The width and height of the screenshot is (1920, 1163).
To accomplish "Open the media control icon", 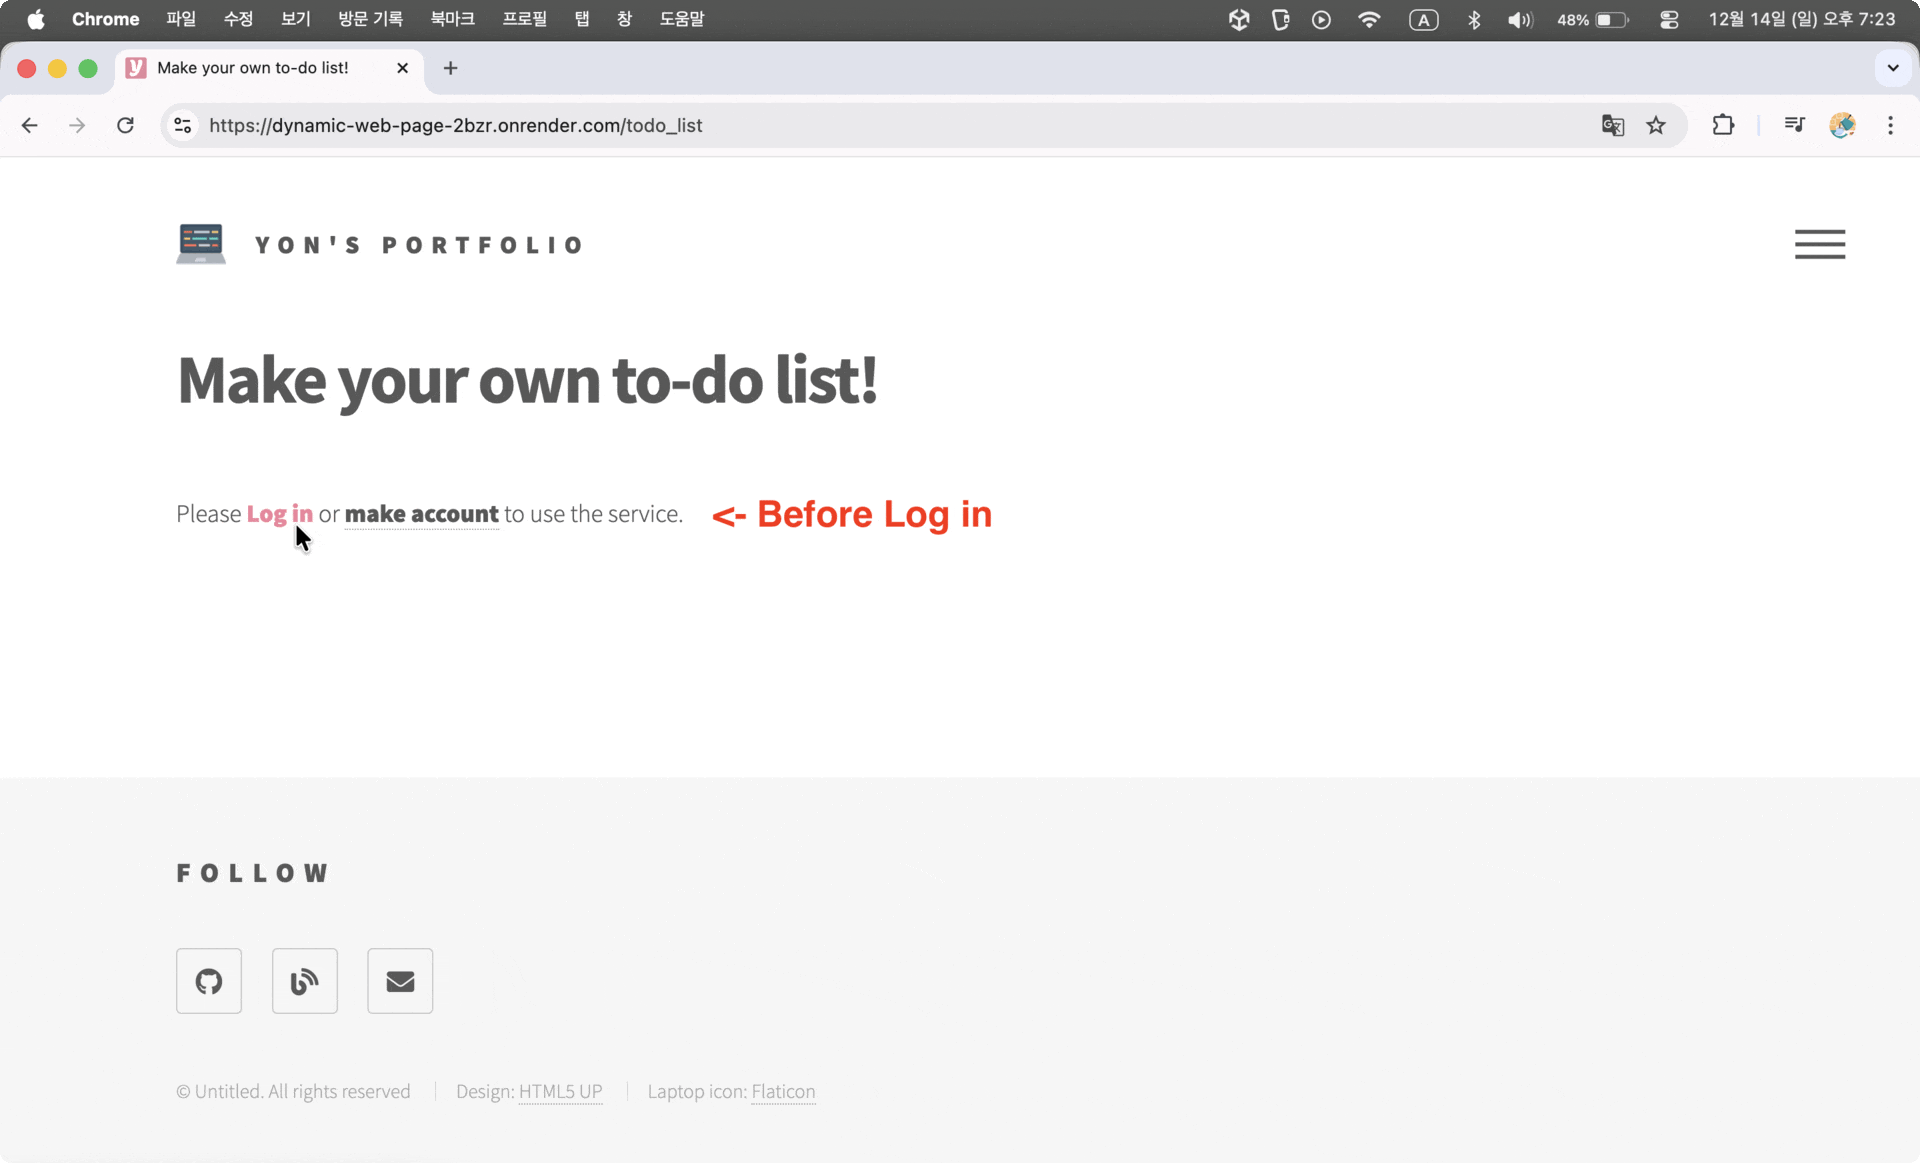I will (x=1794, y=125).
